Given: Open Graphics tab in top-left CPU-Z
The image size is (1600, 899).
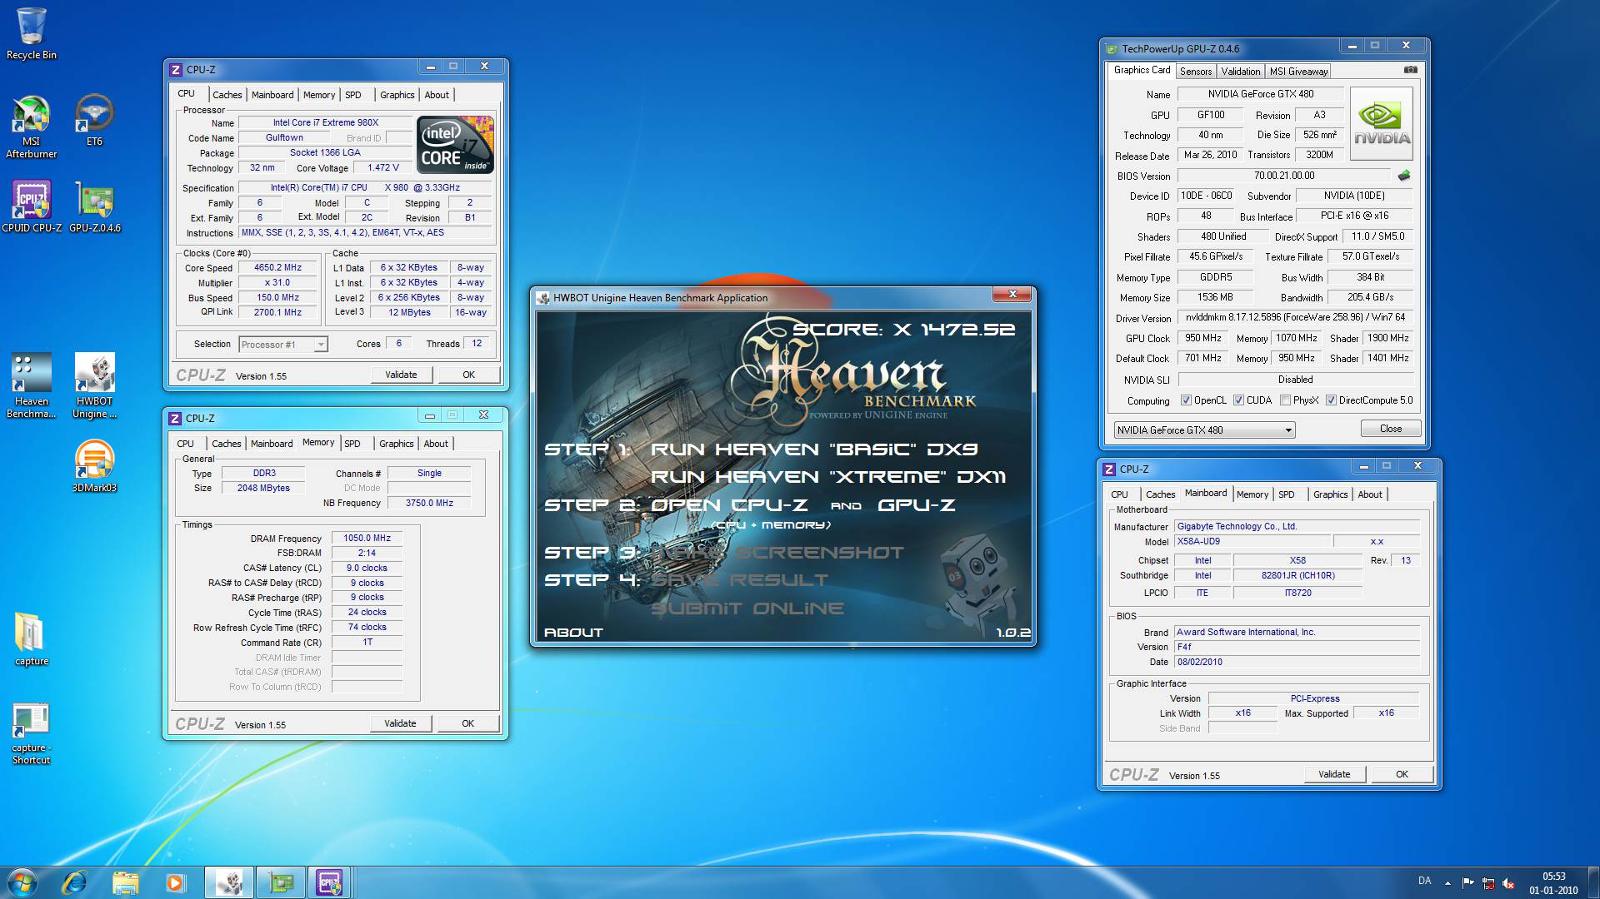Looking at the screenshot, I should pyautogui.click(x=397, y=95).
